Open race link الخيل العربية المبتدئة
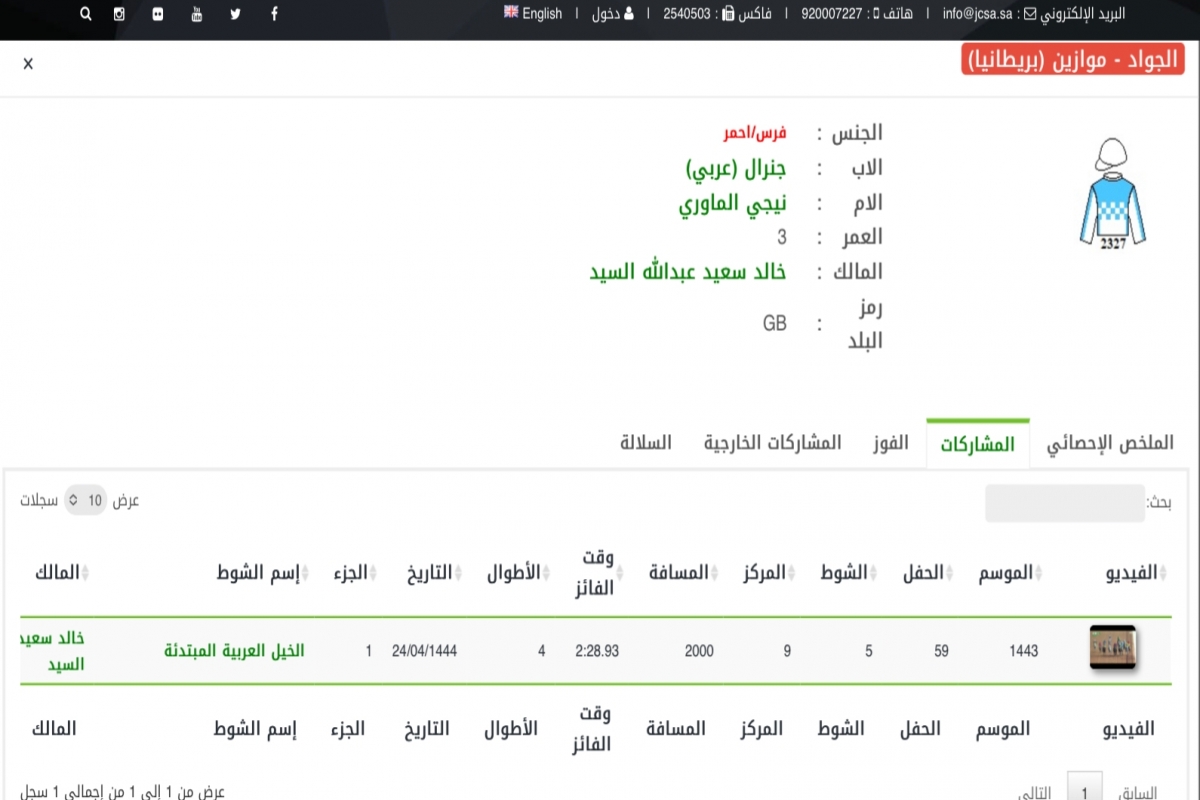This screenshot has width=1200, height=800. [x=235, y=651]
